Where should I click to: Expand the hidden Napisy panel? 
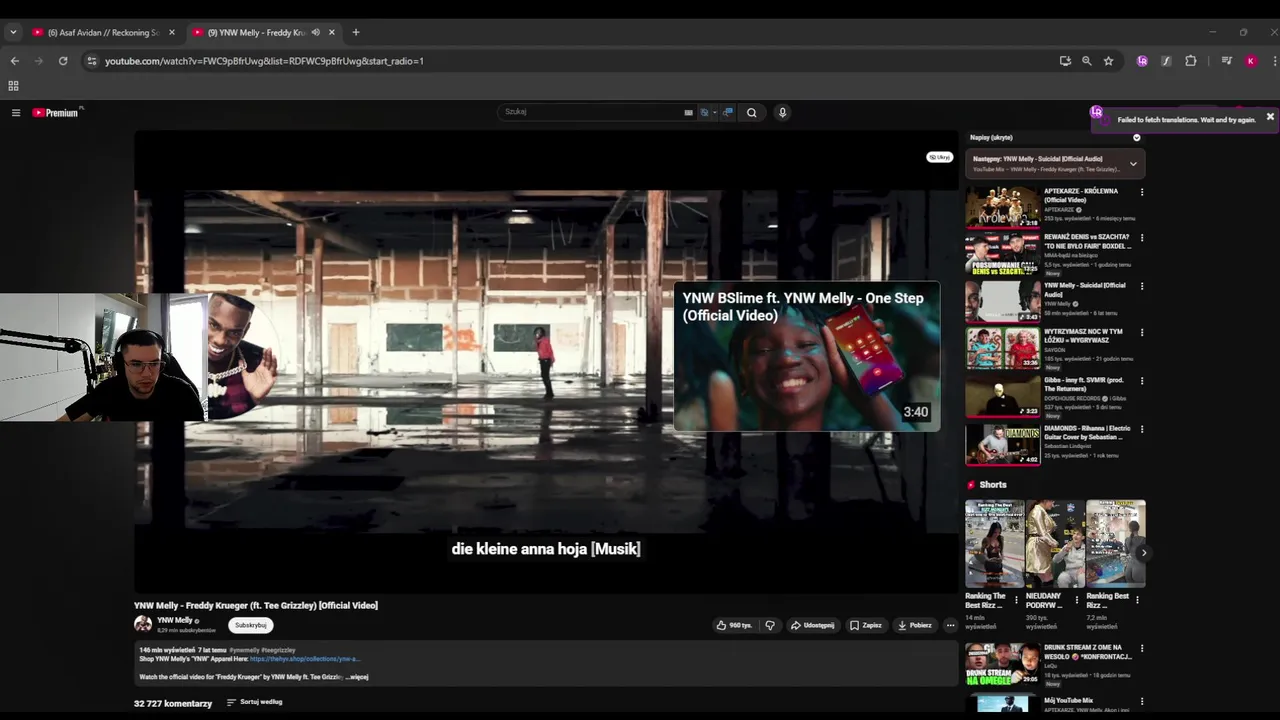coord(1136,137)
